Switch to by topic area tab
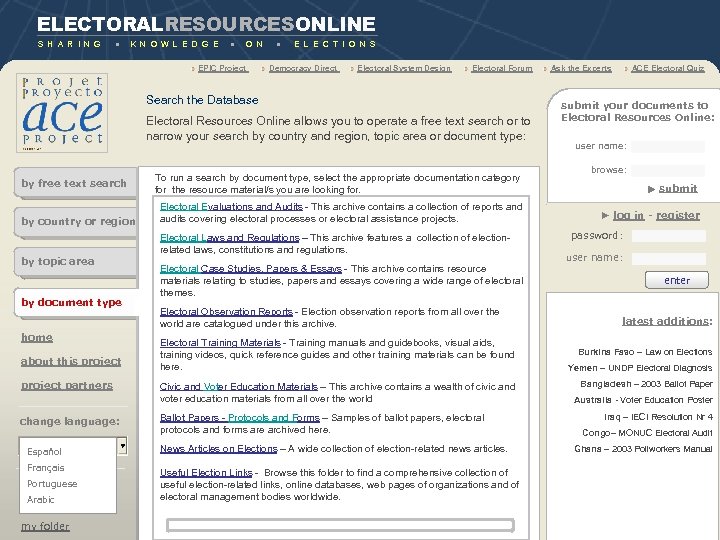The width and height of the screenshot is (720, 540). click(x=75, y=262)
